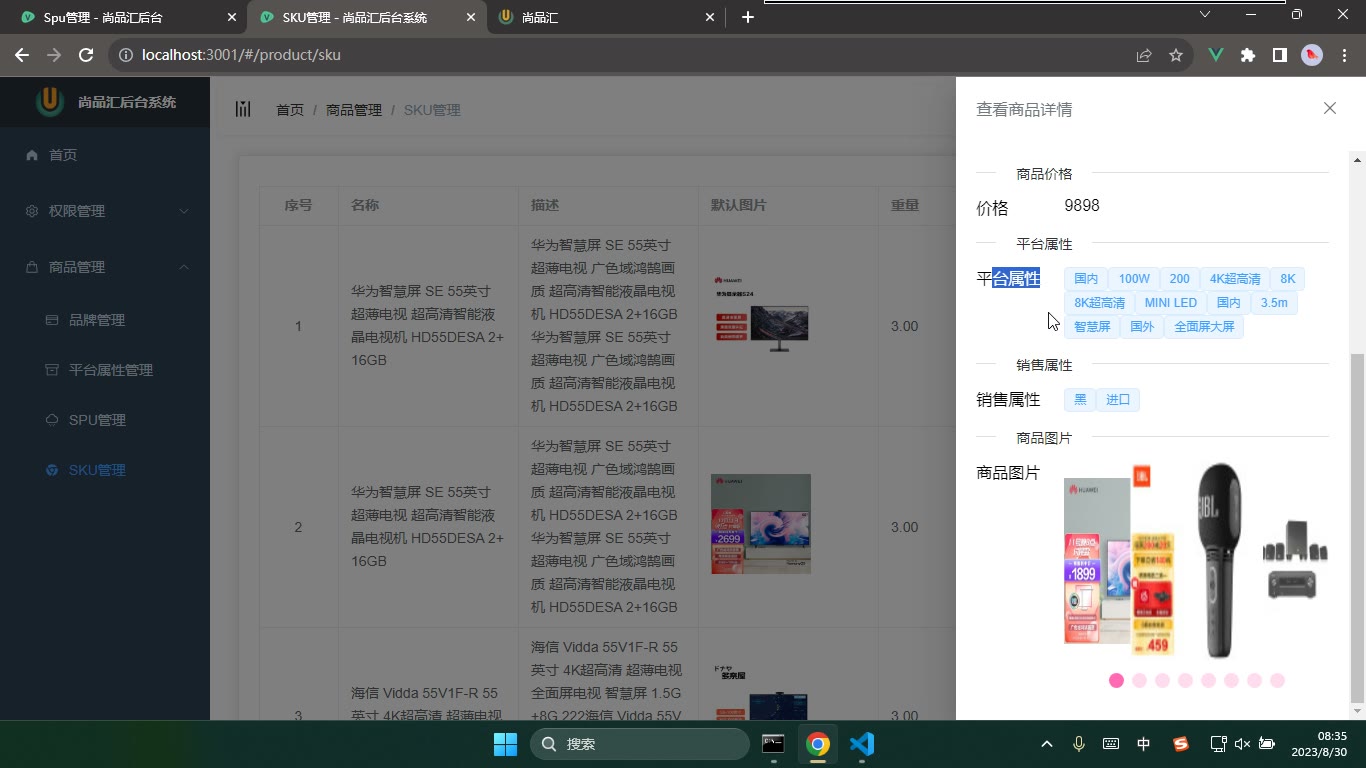
Task: Close the 查看商品详情 drawer
Action: (1329, 108)
